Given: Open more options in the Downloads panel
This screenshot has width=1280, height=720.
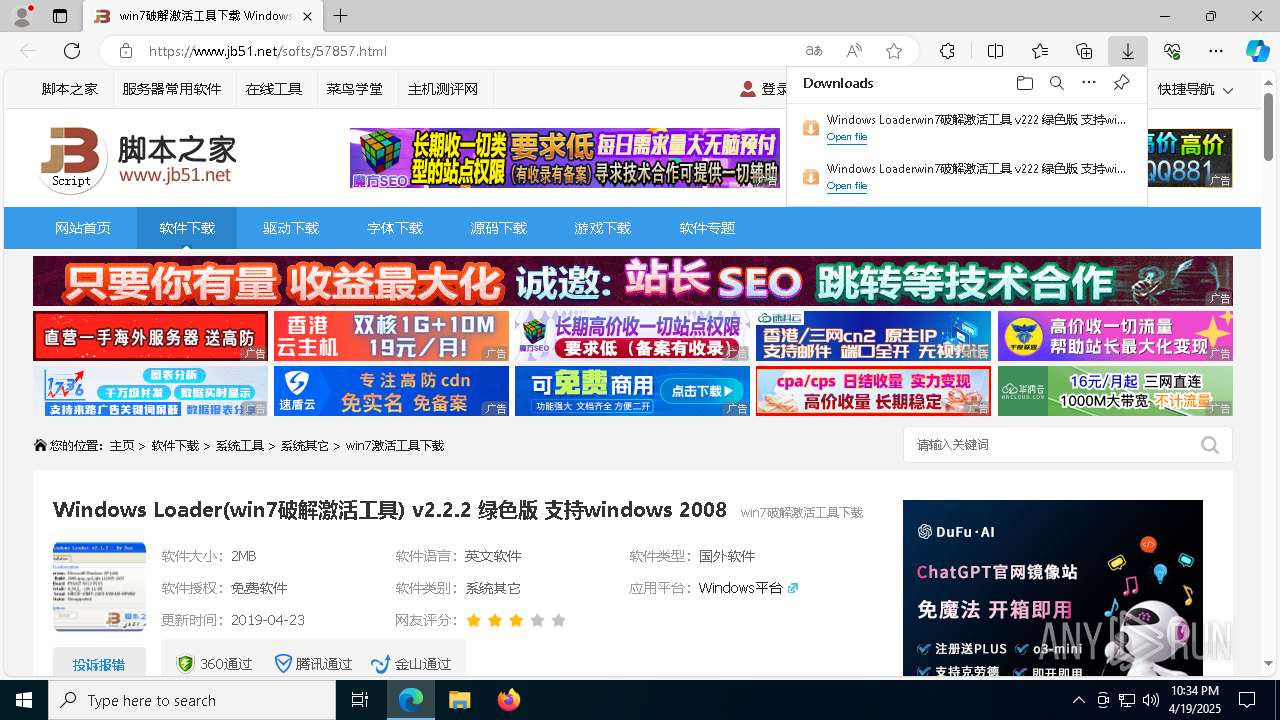Looking at the screenshot, I should click(x=1089, y=83).
